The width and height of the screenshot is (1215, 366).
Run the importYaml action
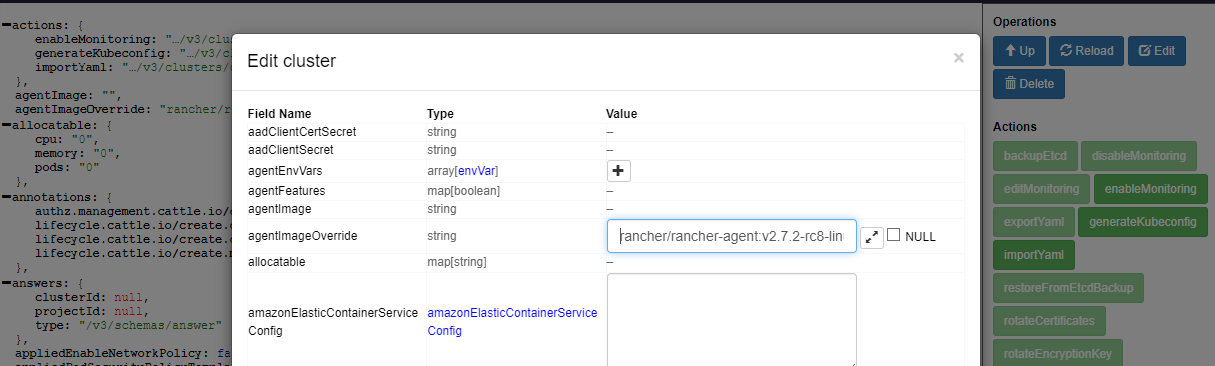point(1033,255)
